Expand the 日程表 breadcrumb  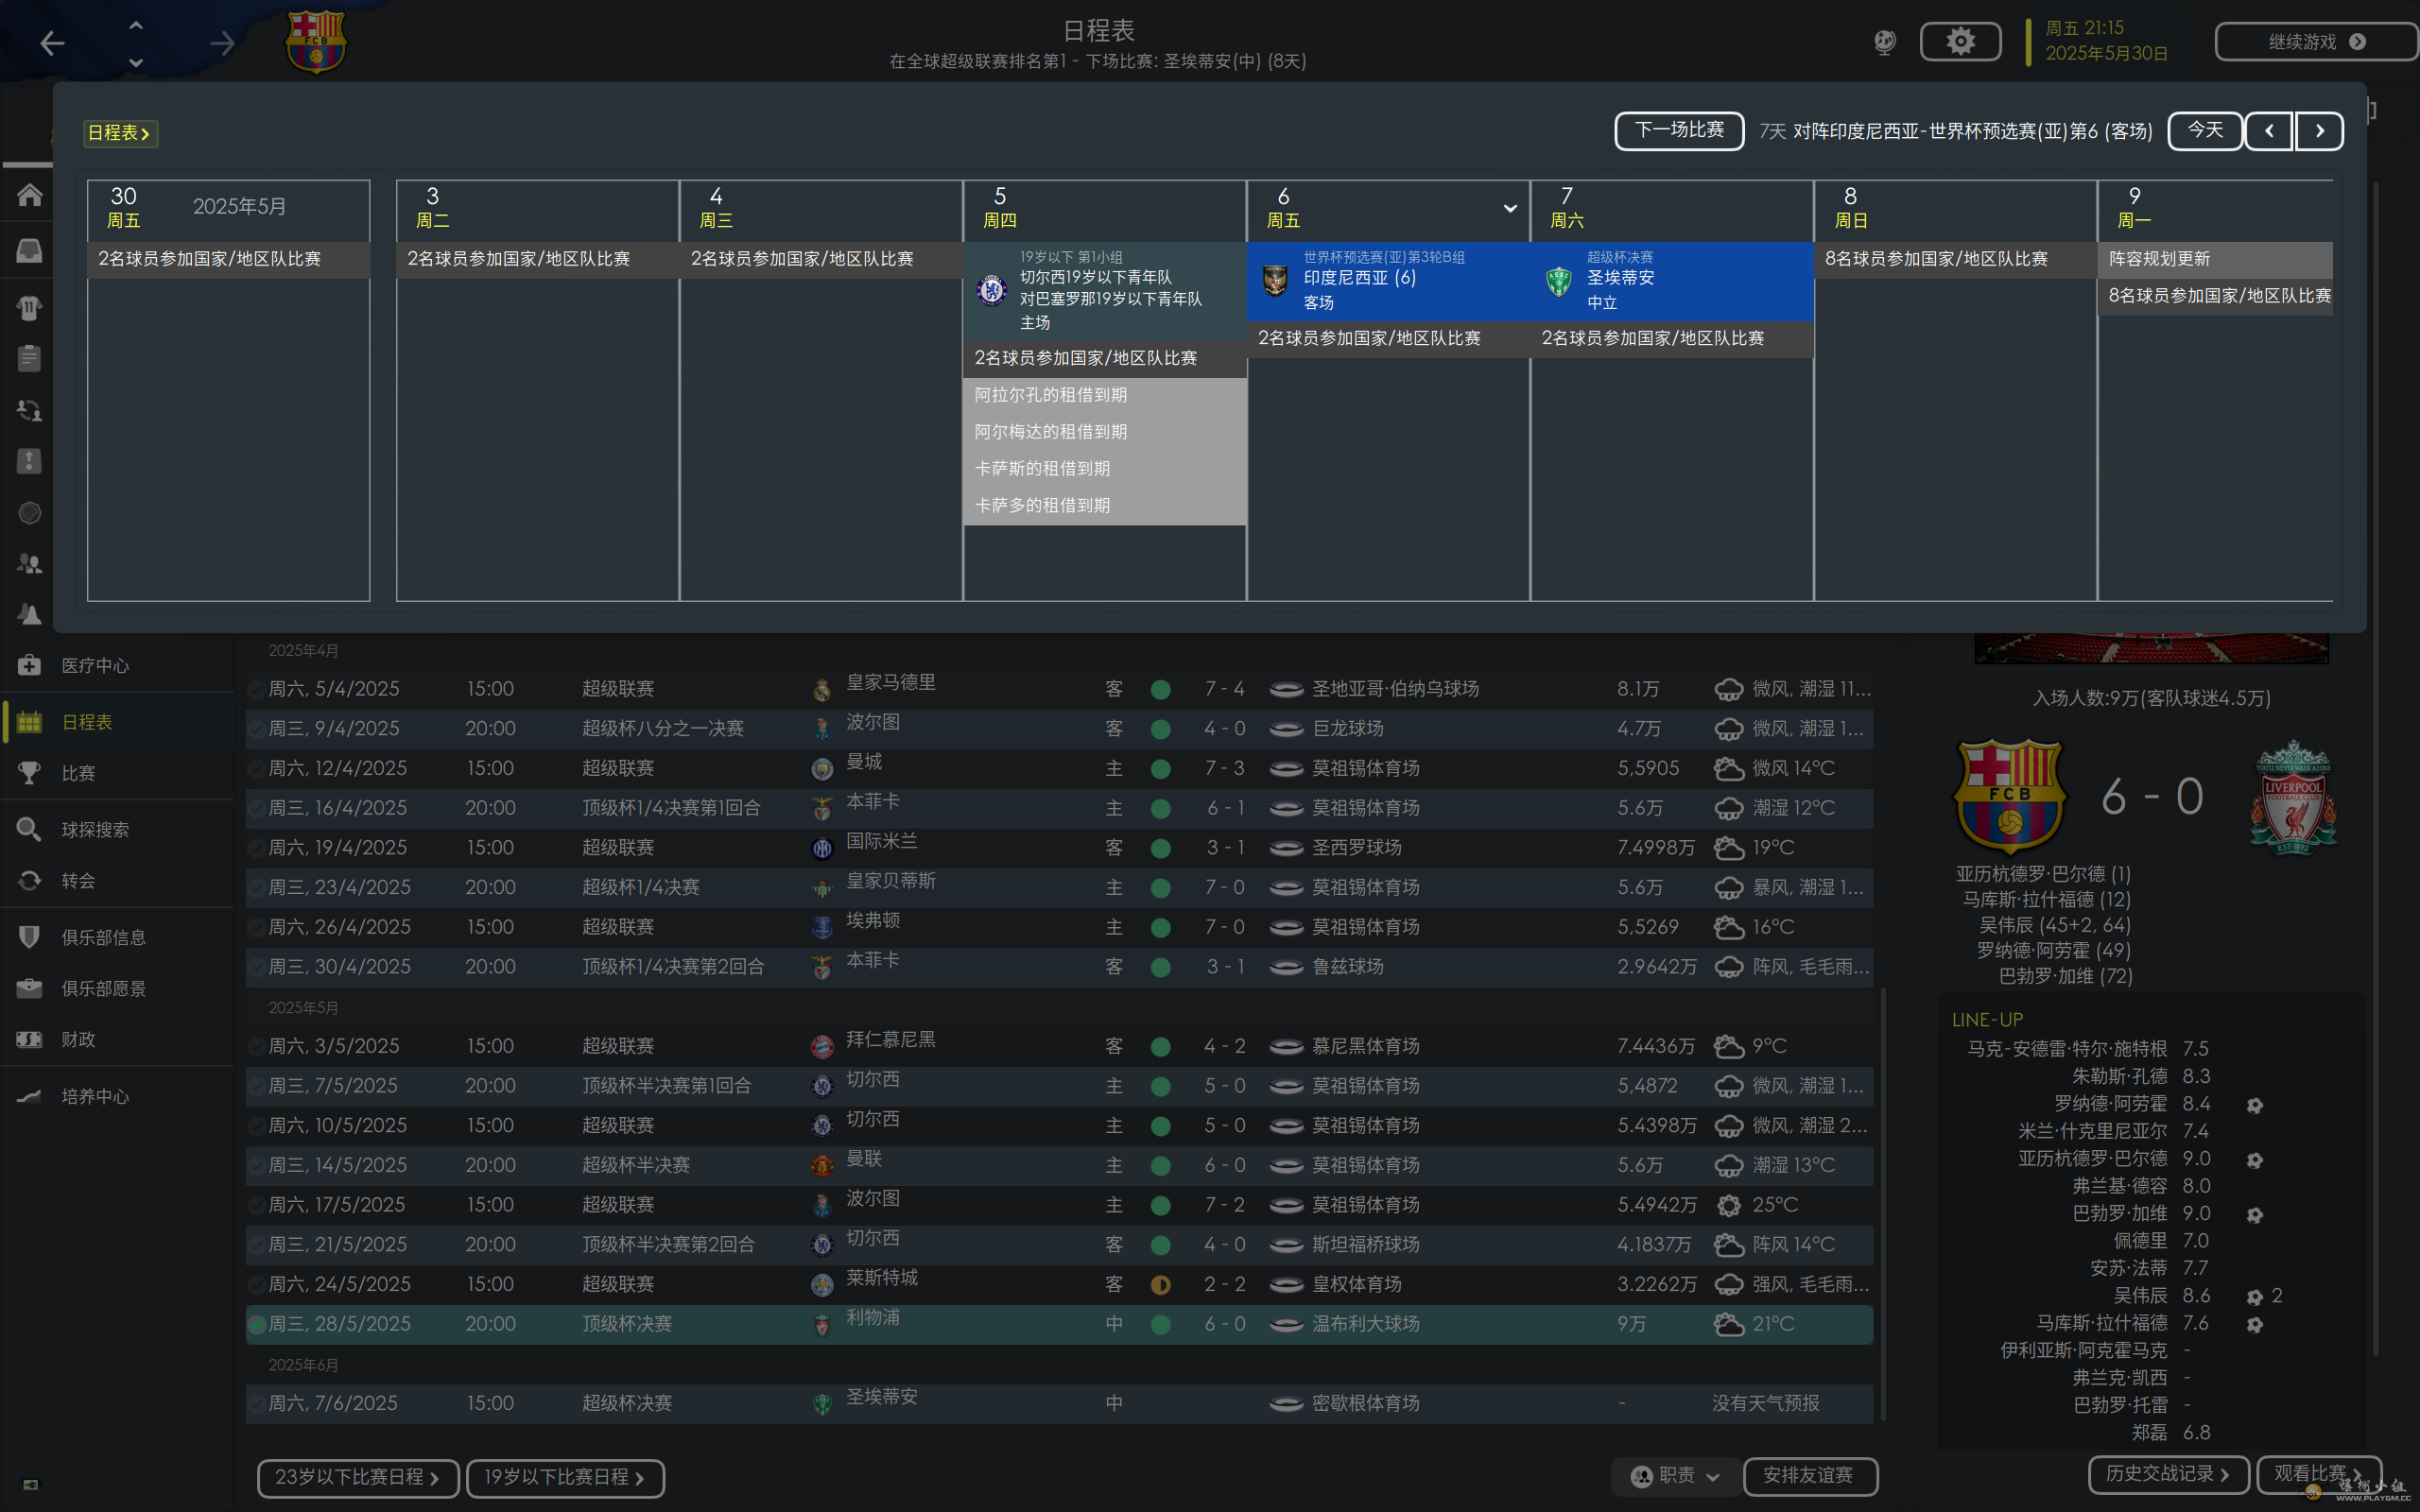point(120,133)
